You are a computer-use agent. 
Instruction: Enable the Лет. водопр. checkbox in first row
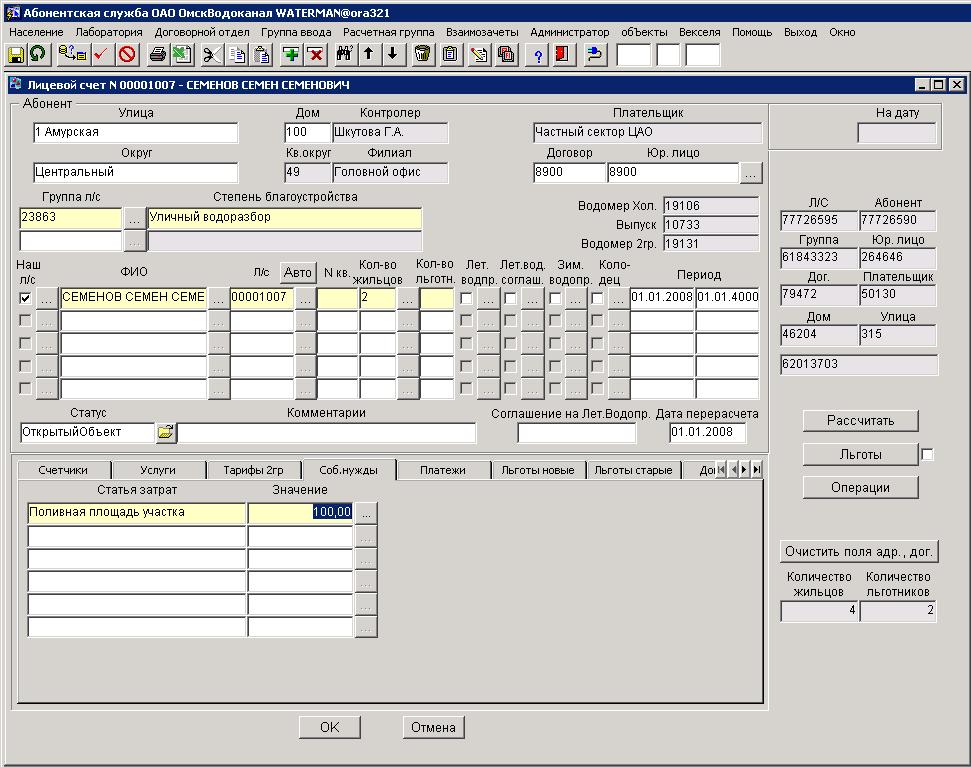(x=466, y=298)
